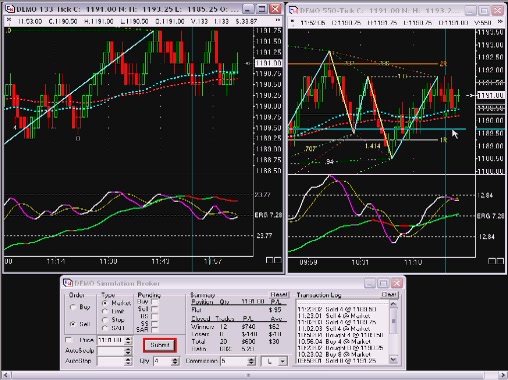The image size is (508, 380).
Task: Click the Commission input field
Action: (x=234, y=361)
